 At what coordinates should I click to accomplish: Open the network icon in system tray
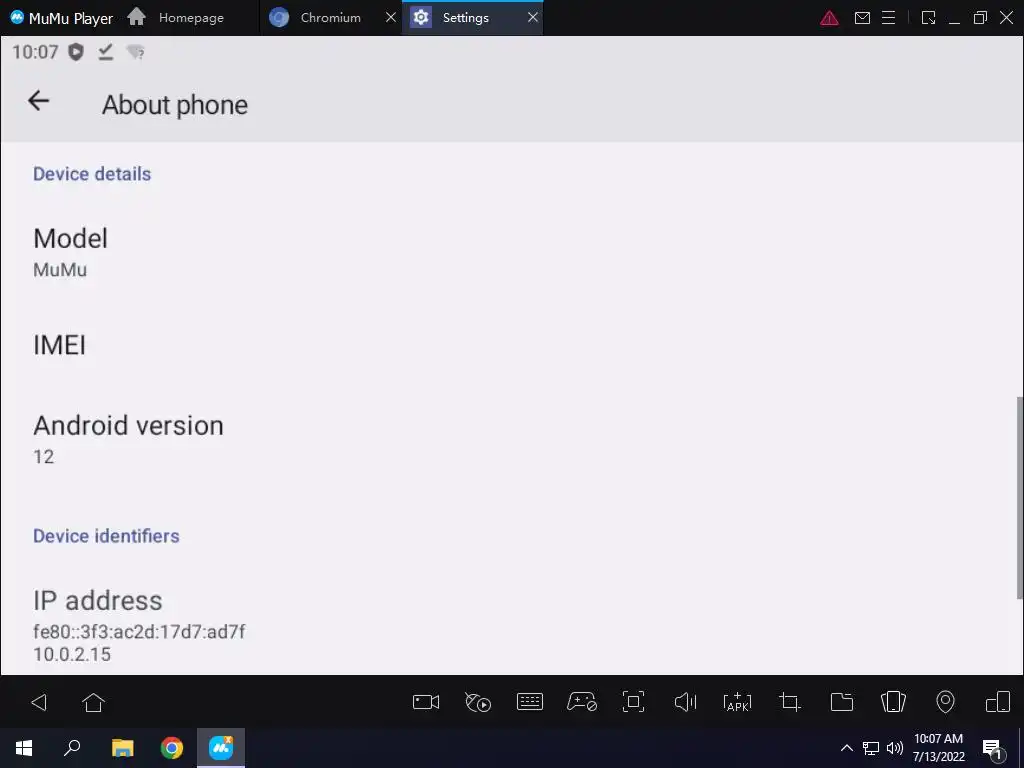click(871, 748)
